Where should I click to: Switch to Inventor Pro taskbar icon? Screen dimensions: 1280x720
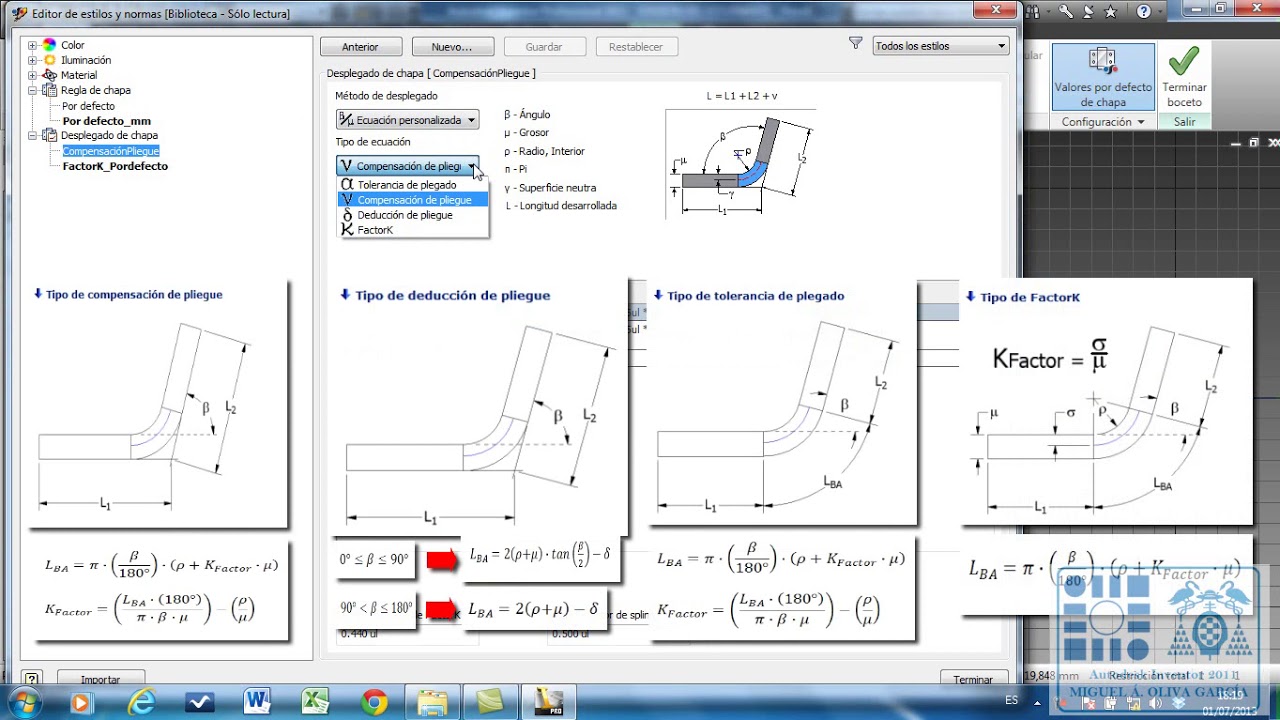coord(549,702)
